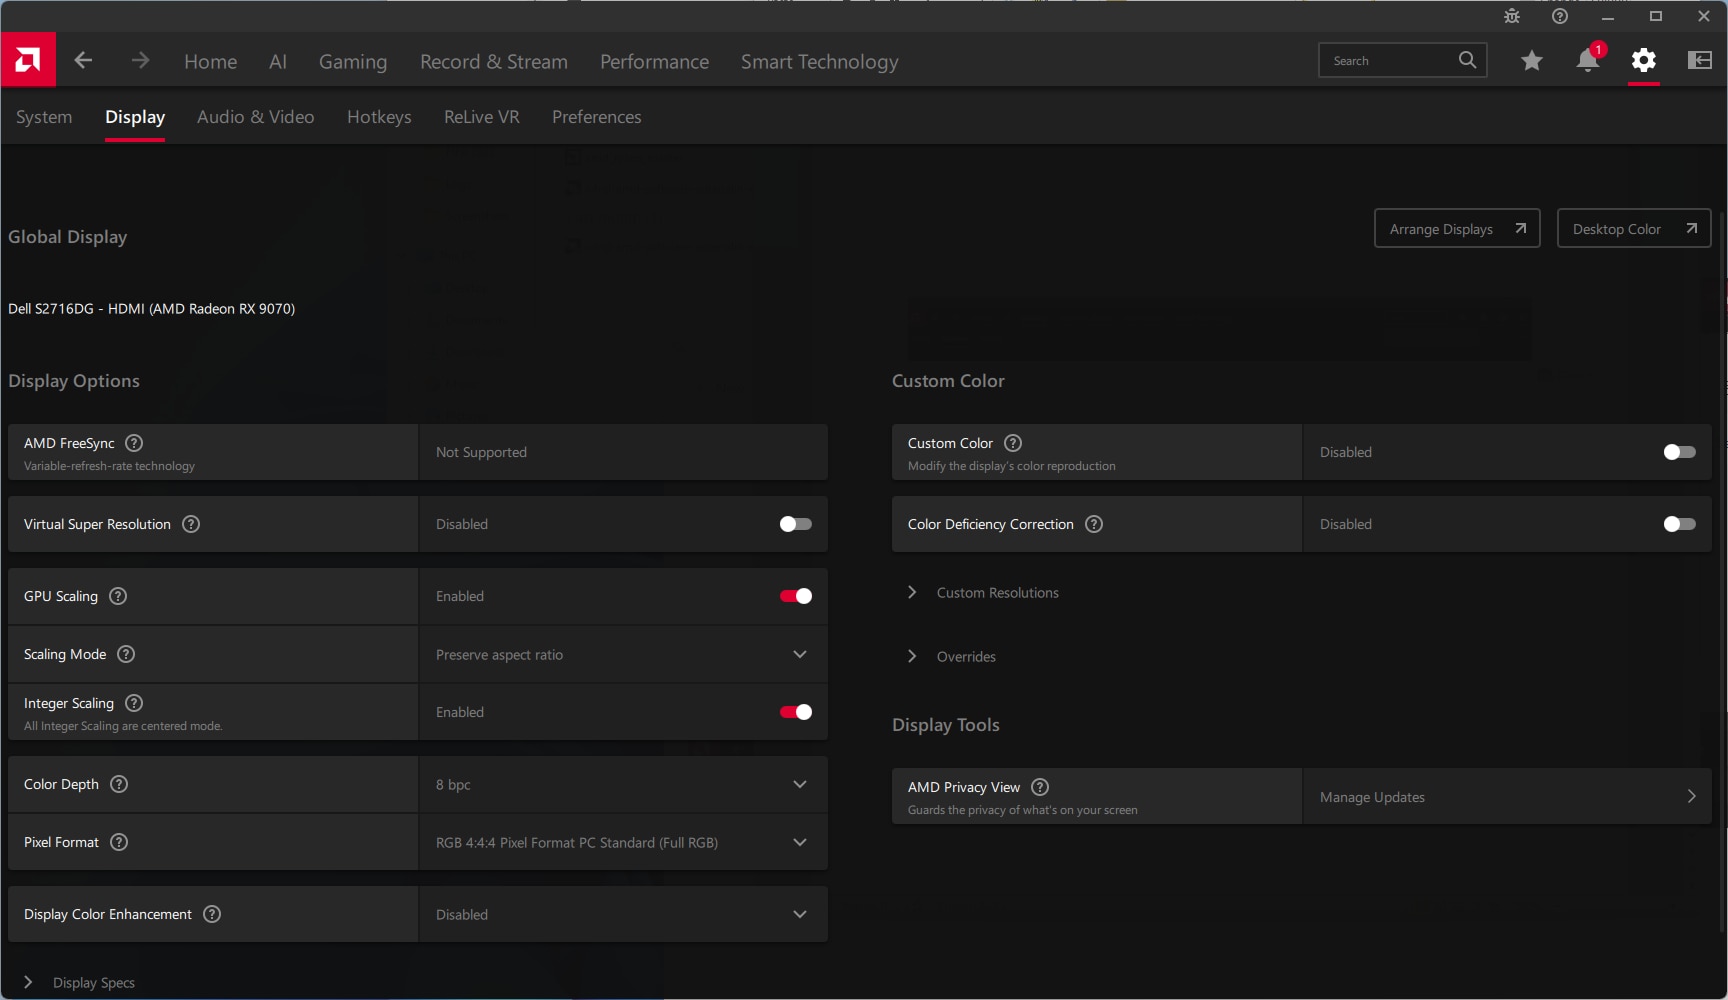Open favorites star icon

click(x=1531, y=61)
